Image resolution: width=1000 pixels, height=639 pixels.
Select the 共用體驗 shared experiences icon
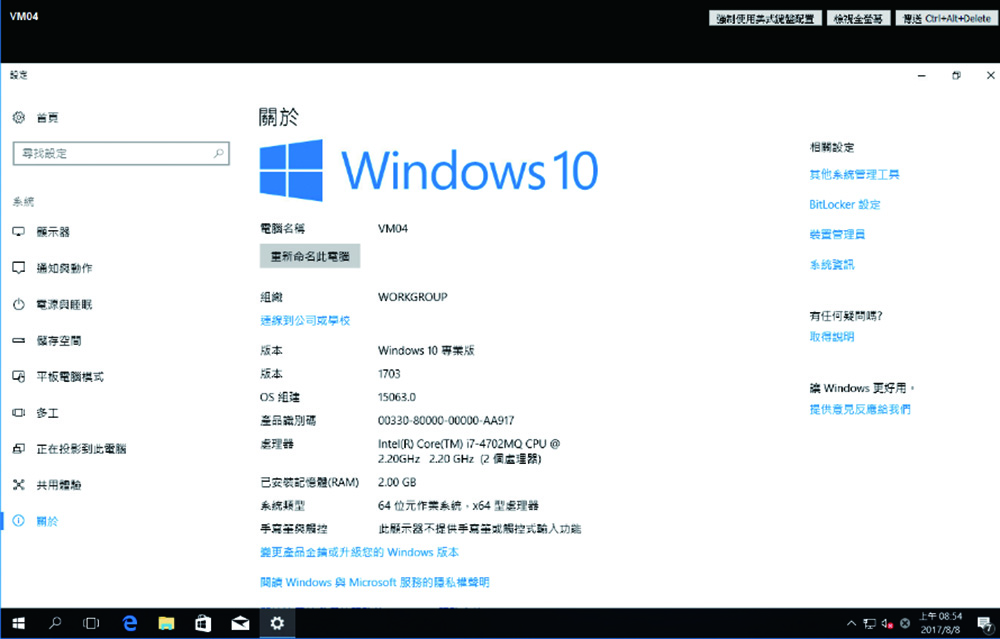pos(18,485)
